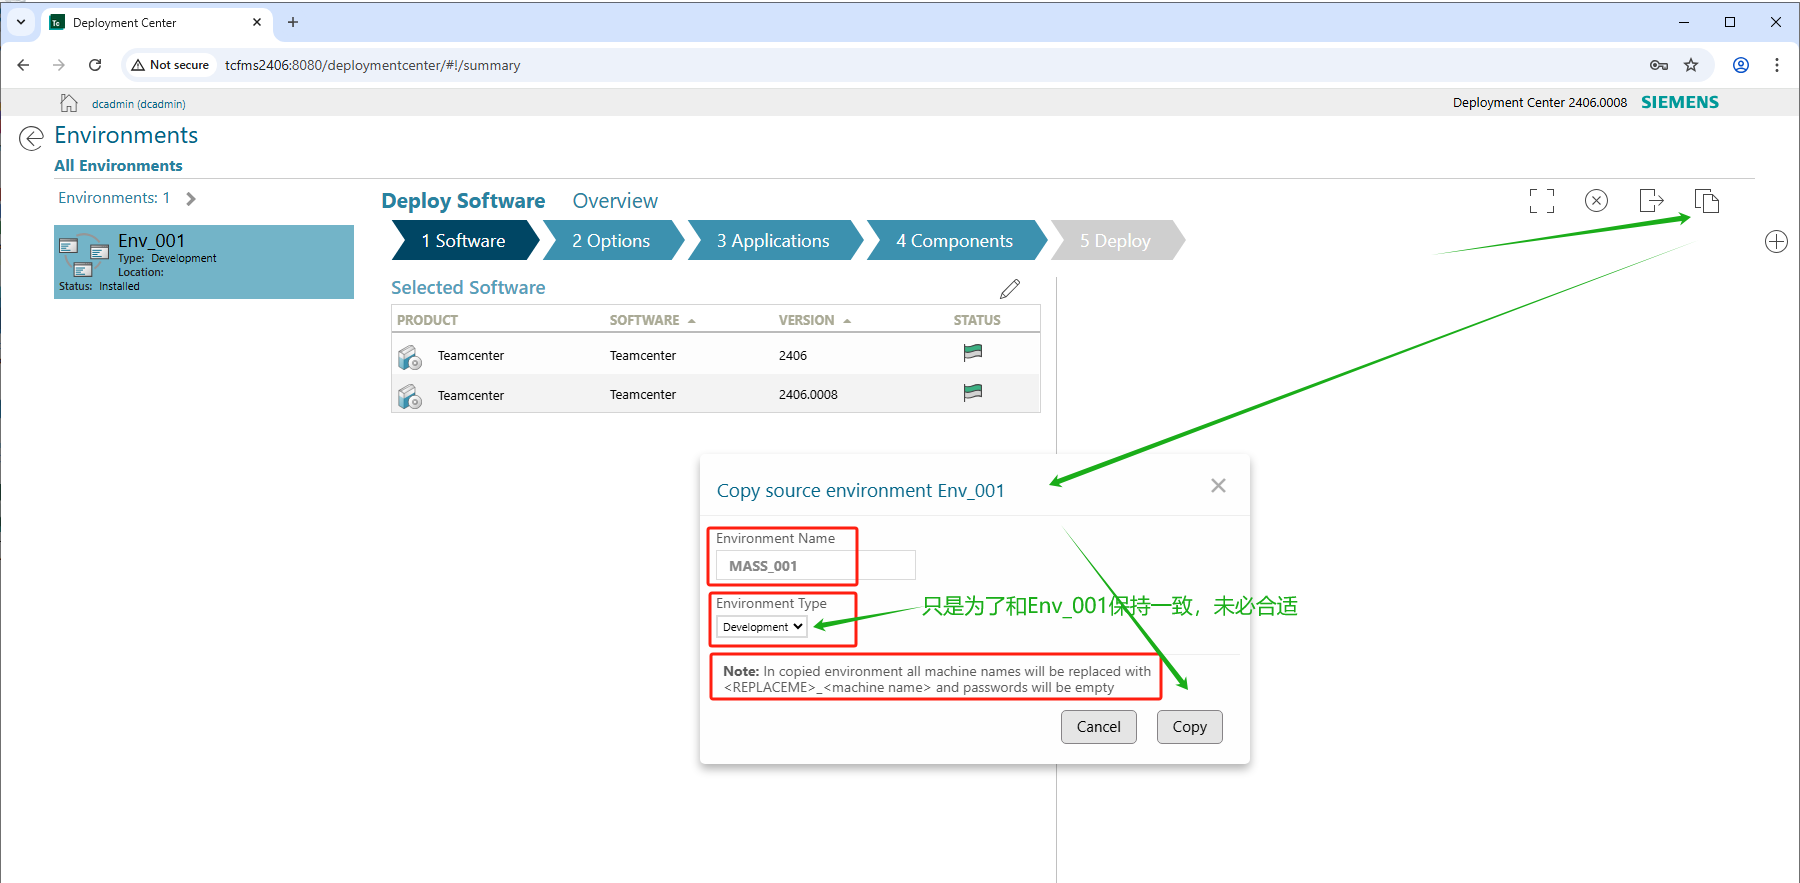Open the tab search dropdown arrow

[21, 22]
